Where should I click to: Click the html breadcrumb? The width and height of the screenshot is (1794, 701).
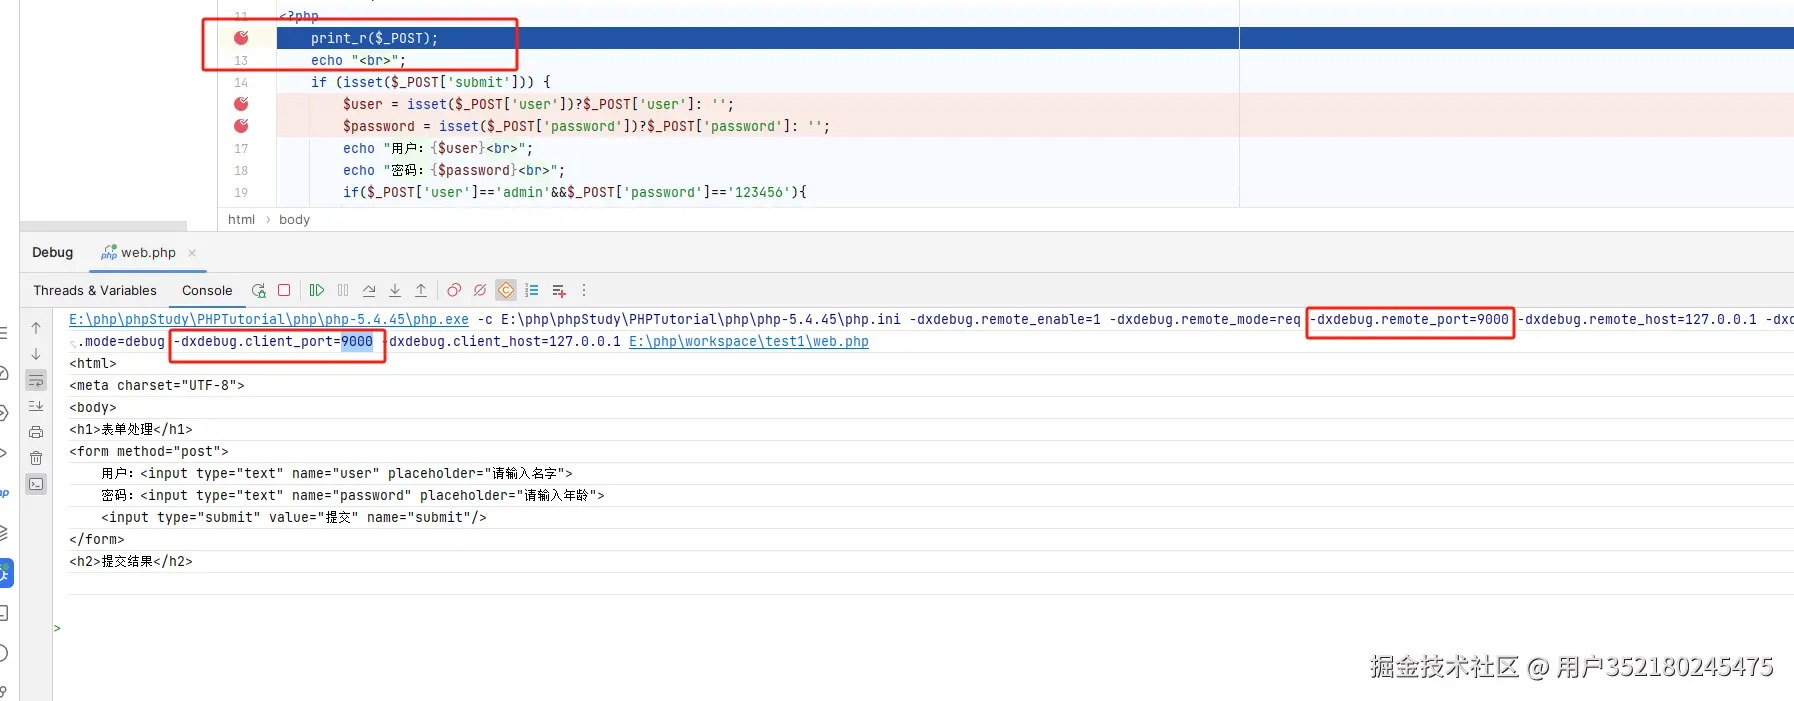tap(241, 220)
